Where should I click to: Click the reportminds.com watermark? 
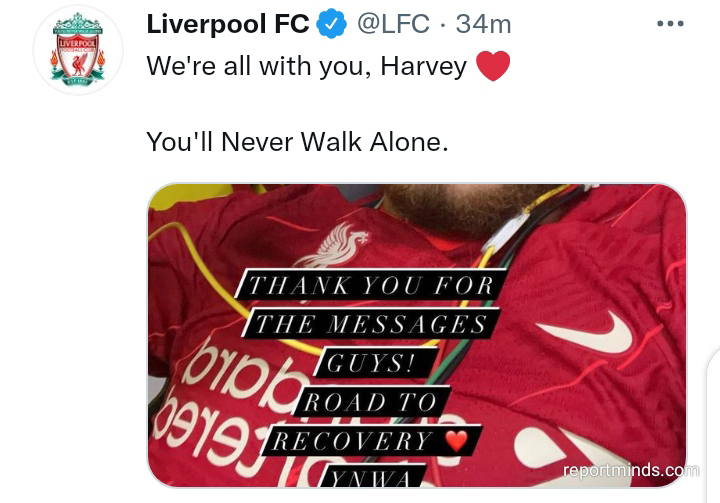pos(631,470)
